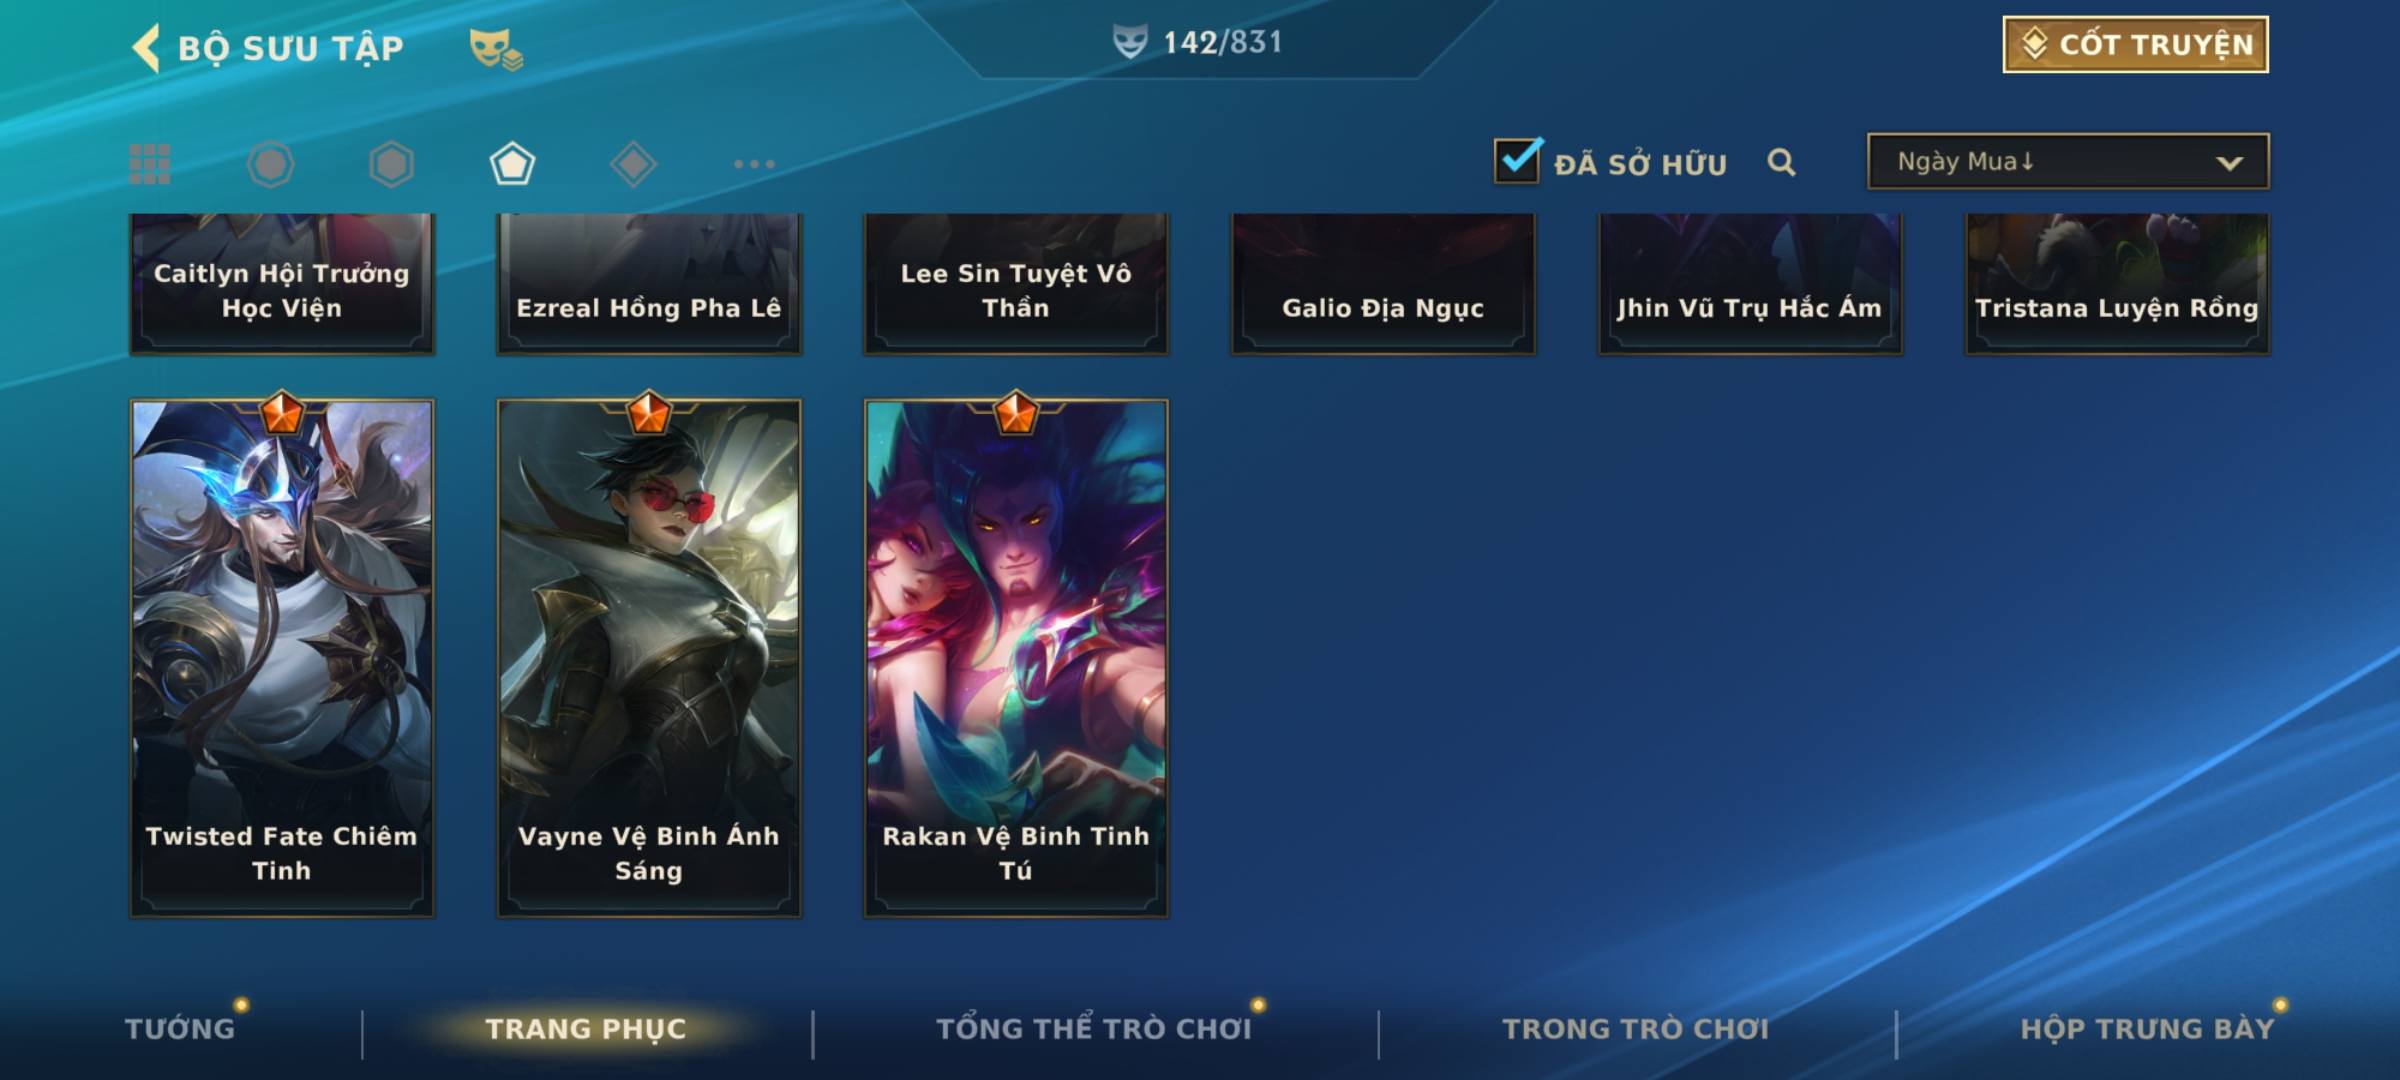The image size is (2400, 1080).
Task: Select the all-skins grid filter icon
Action: (x=150, y=164)
